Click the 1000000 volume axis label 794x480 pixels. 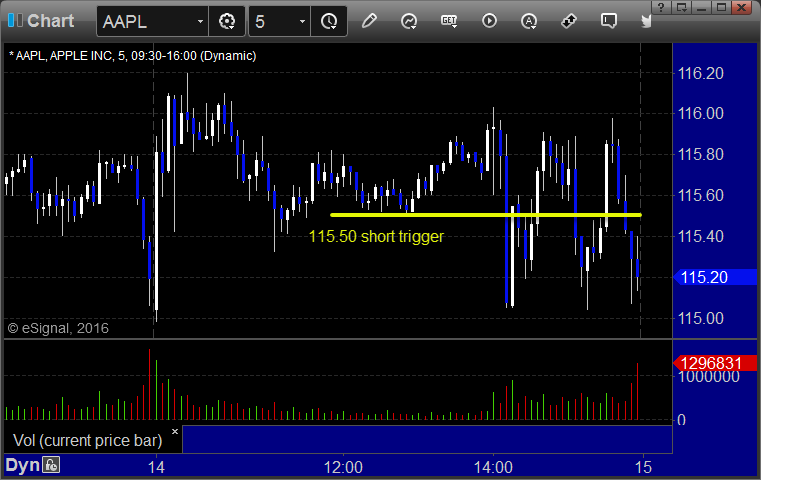click(708, 378)
